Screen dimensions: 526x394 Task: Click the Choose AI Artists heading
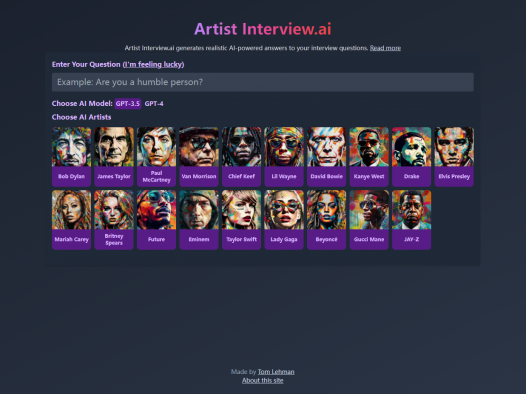tap(82, 117)
